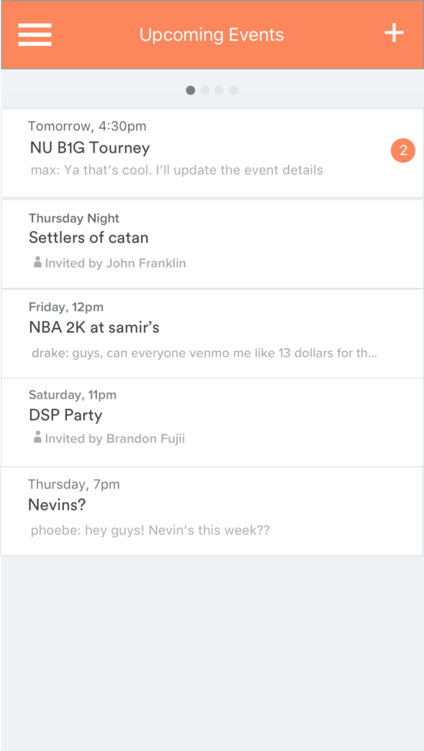Screen dimensions: 424x751
Task: Jump to fourth page indicator dot
Action: pos(233,90)
